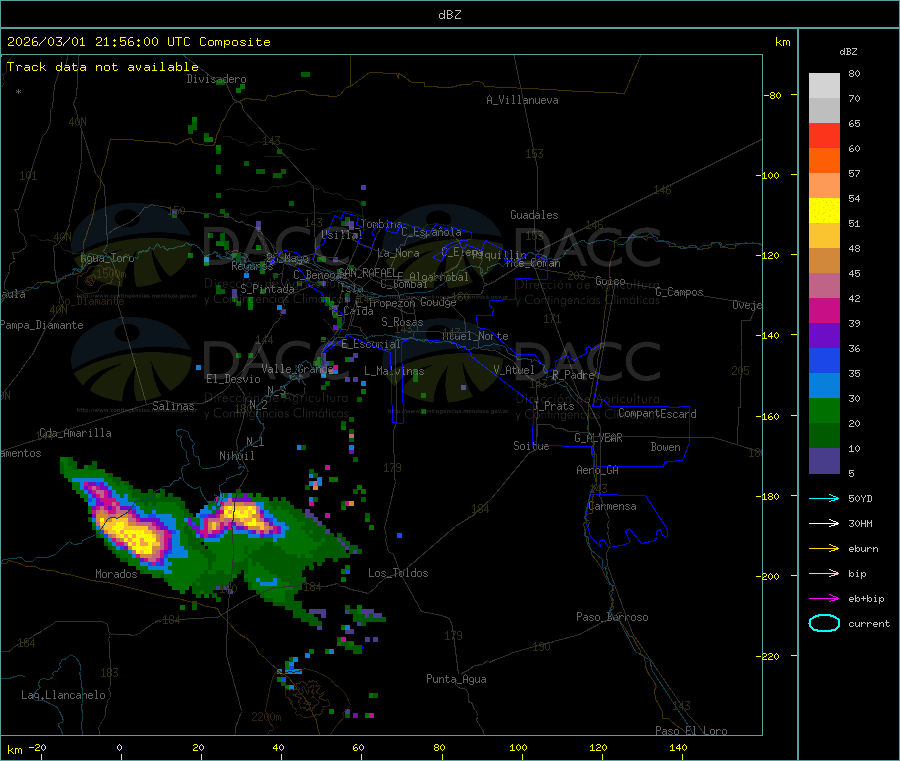Screen dimensions: 900x761
Task: Click the '140' km tick on horizontal axis
Action: coord(678,747)
